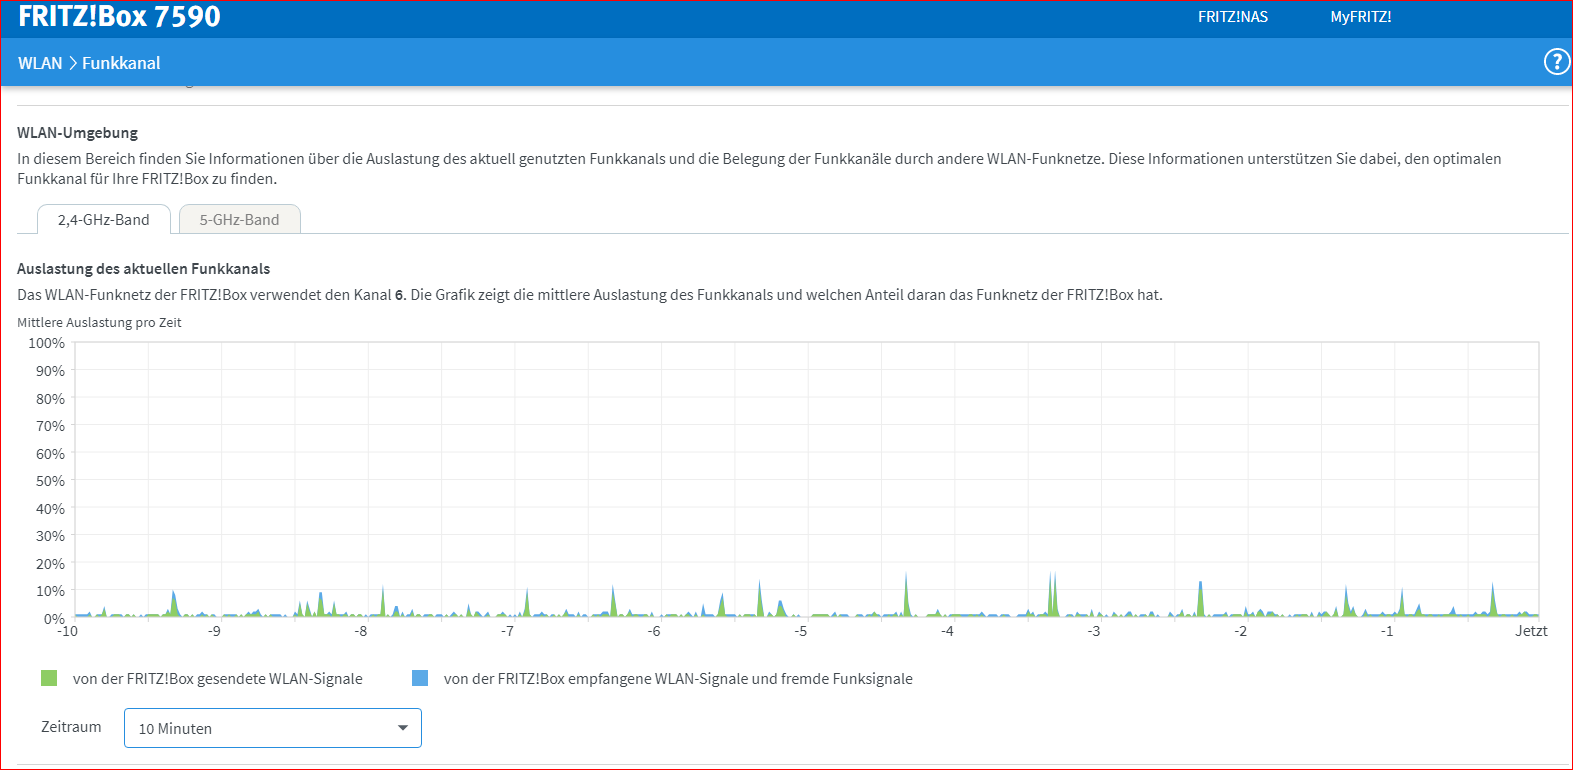The height and width of the screenshot is (770, 1573).
Task: Click the '-10' time axis label
Action: coord(68,631)
